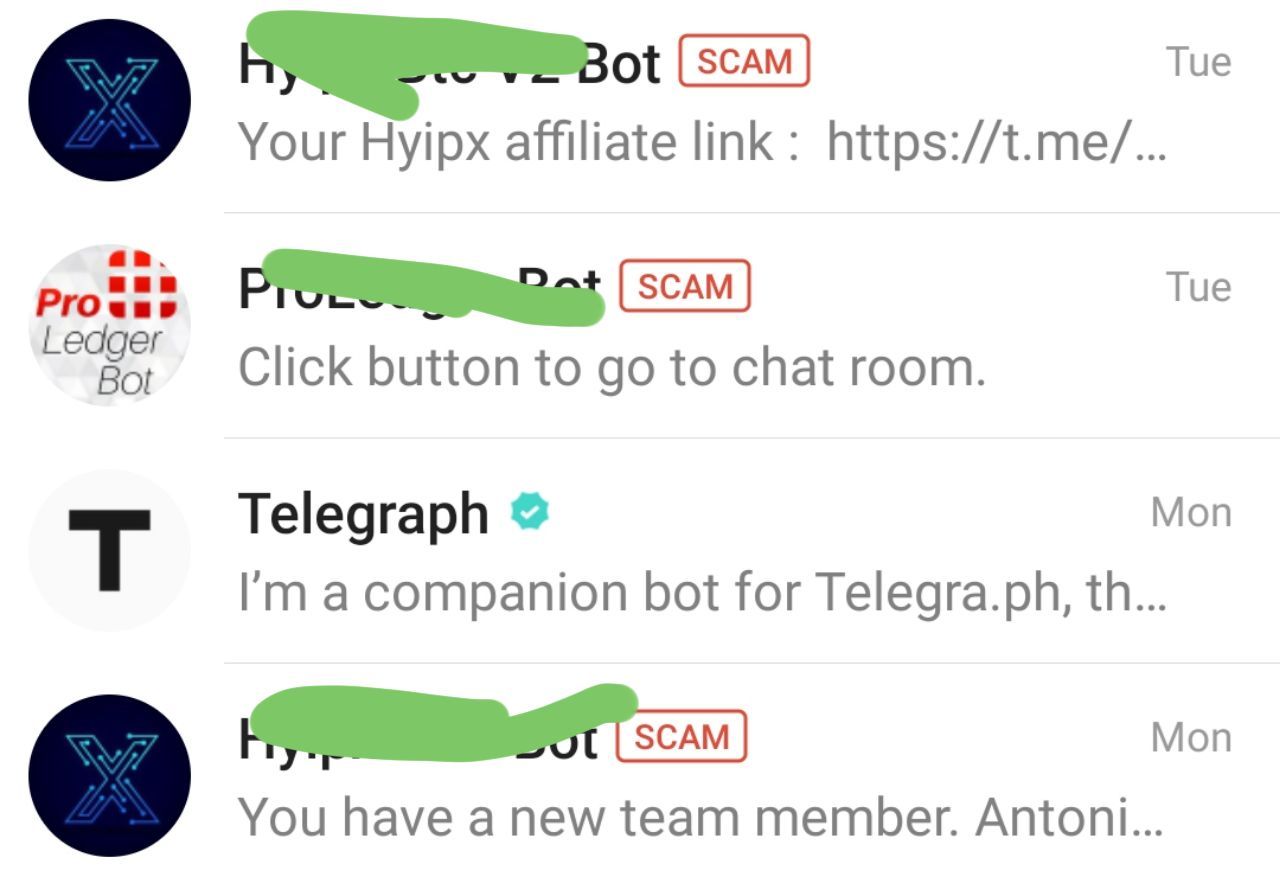The height and width of the screenshot is (870, 1280).
Task: Select the redacted name in ProLedger chat row
Action: click(x=421, y=287)
